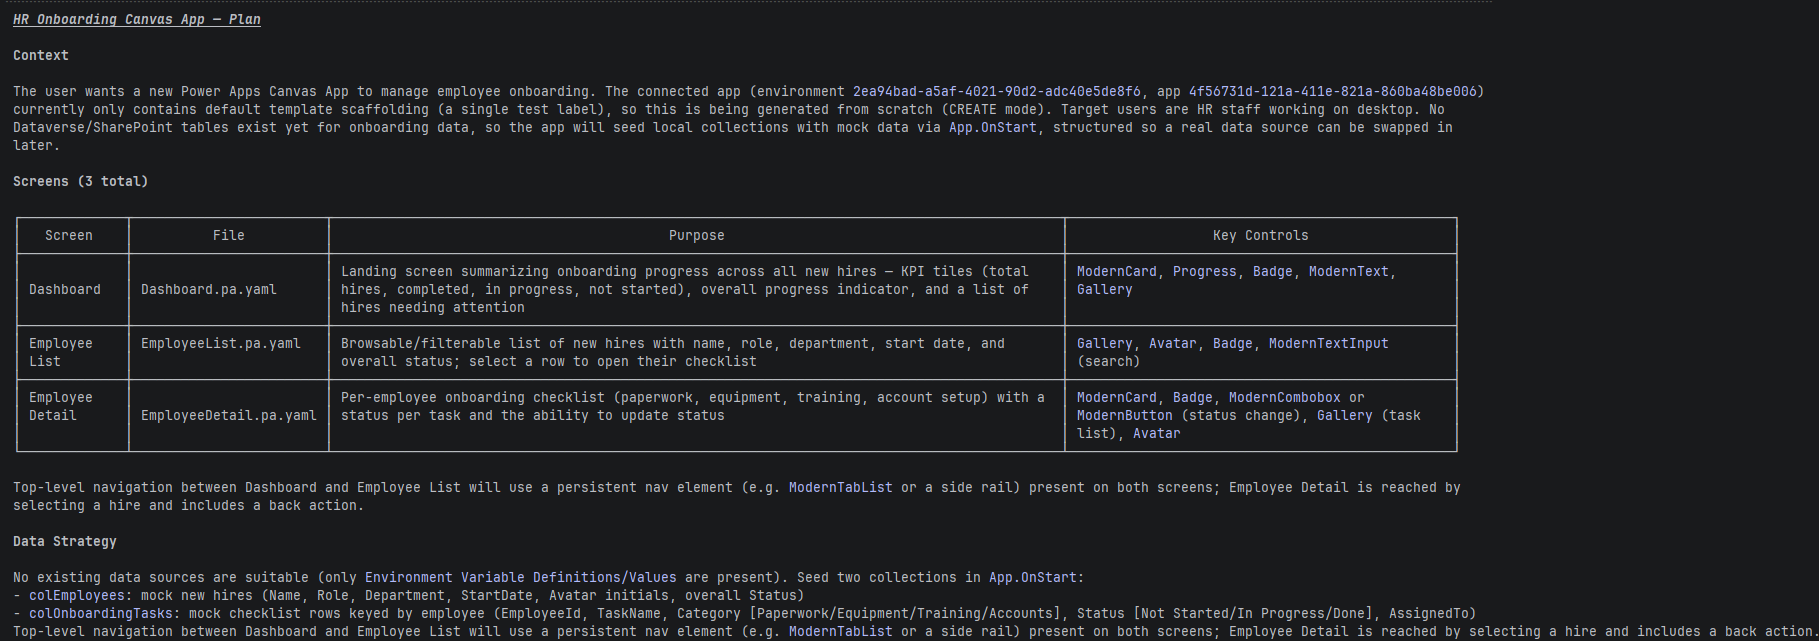Click the "File" table column header
Image resolution: width=1819 pixels, height=641 pixels.
click(229, 235)
